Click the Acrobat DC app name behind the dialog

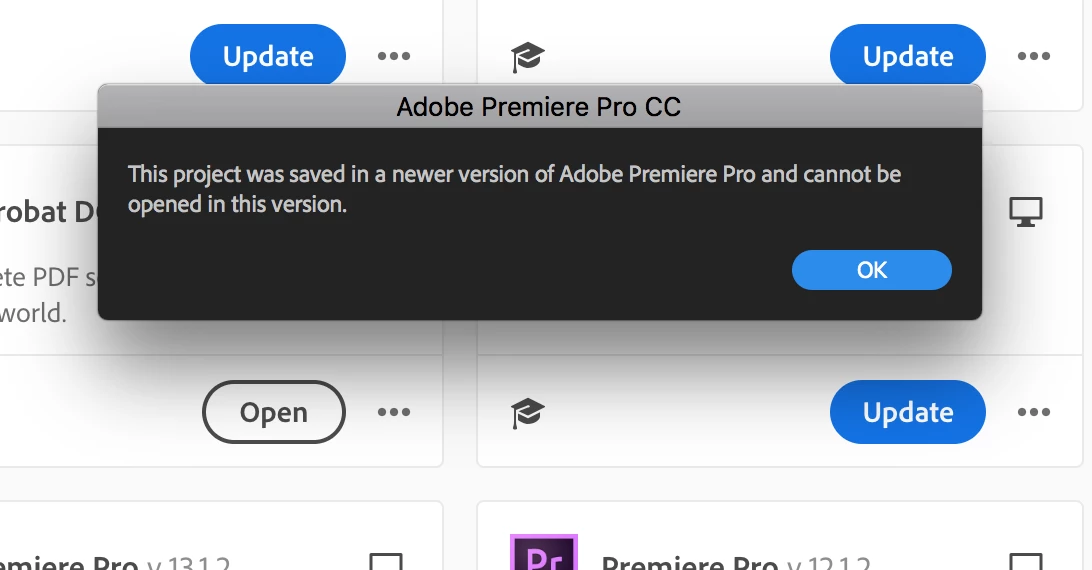coord(48,211)
